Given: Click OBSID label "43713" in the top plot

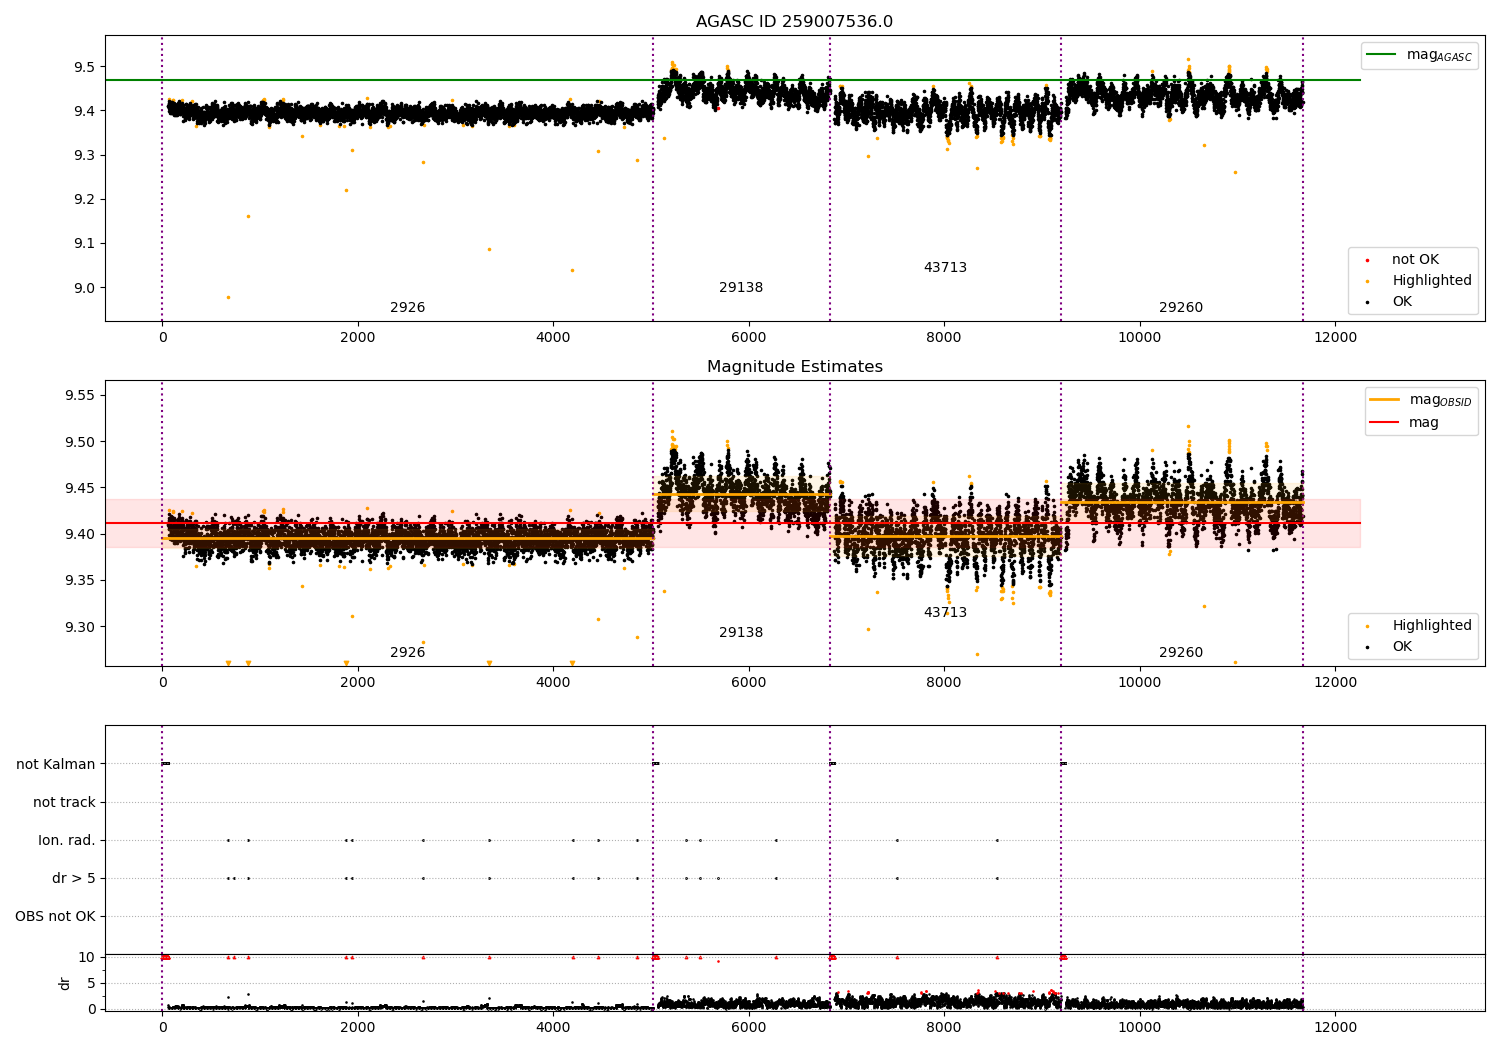Looking at the screenshot, I should click(945, 268).
